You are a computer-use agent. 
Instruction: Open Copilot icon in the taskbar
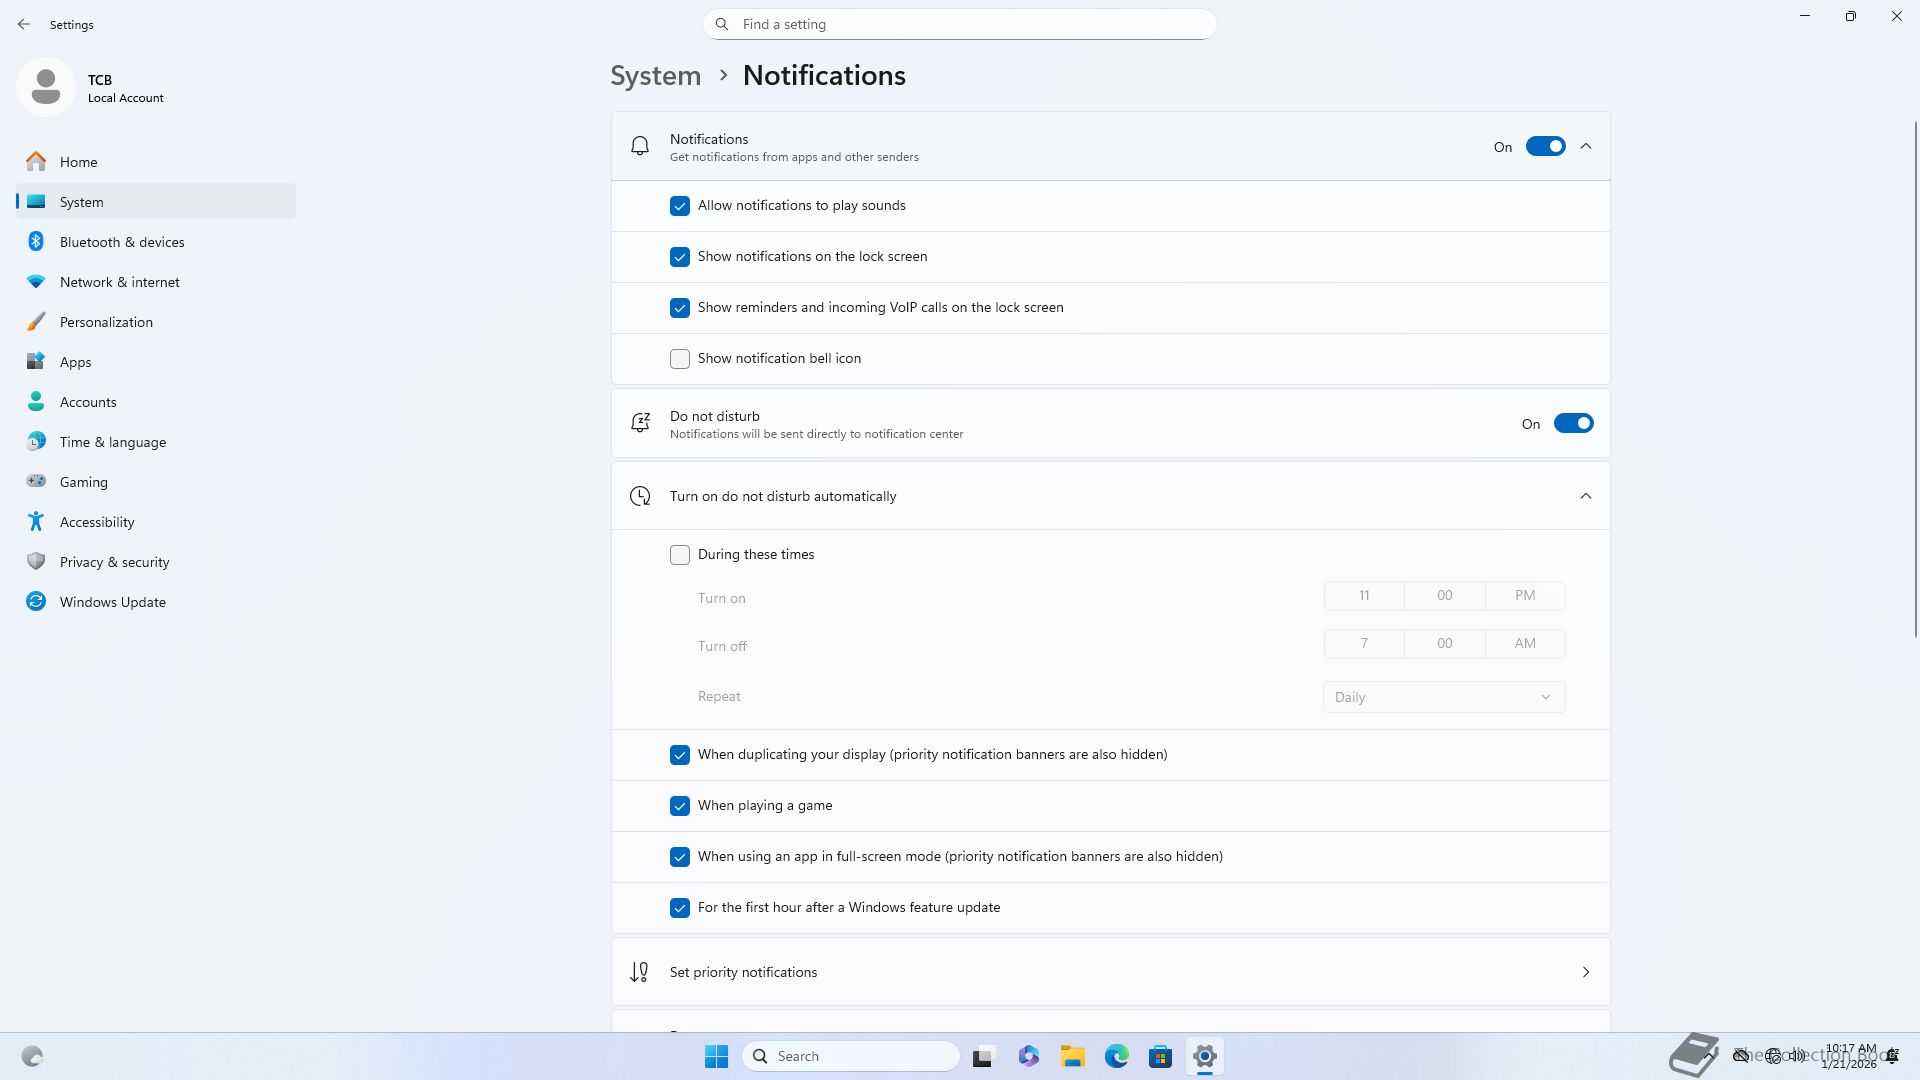pos(1029,1056)
